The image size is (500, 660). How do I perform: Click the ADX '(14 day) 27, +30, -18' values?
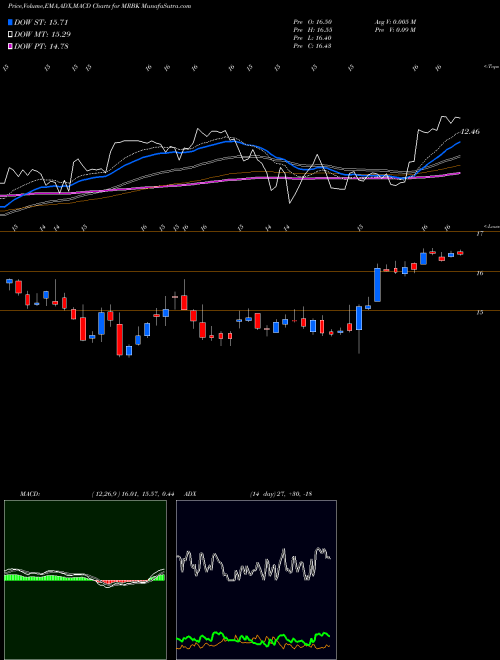[281, 494]
